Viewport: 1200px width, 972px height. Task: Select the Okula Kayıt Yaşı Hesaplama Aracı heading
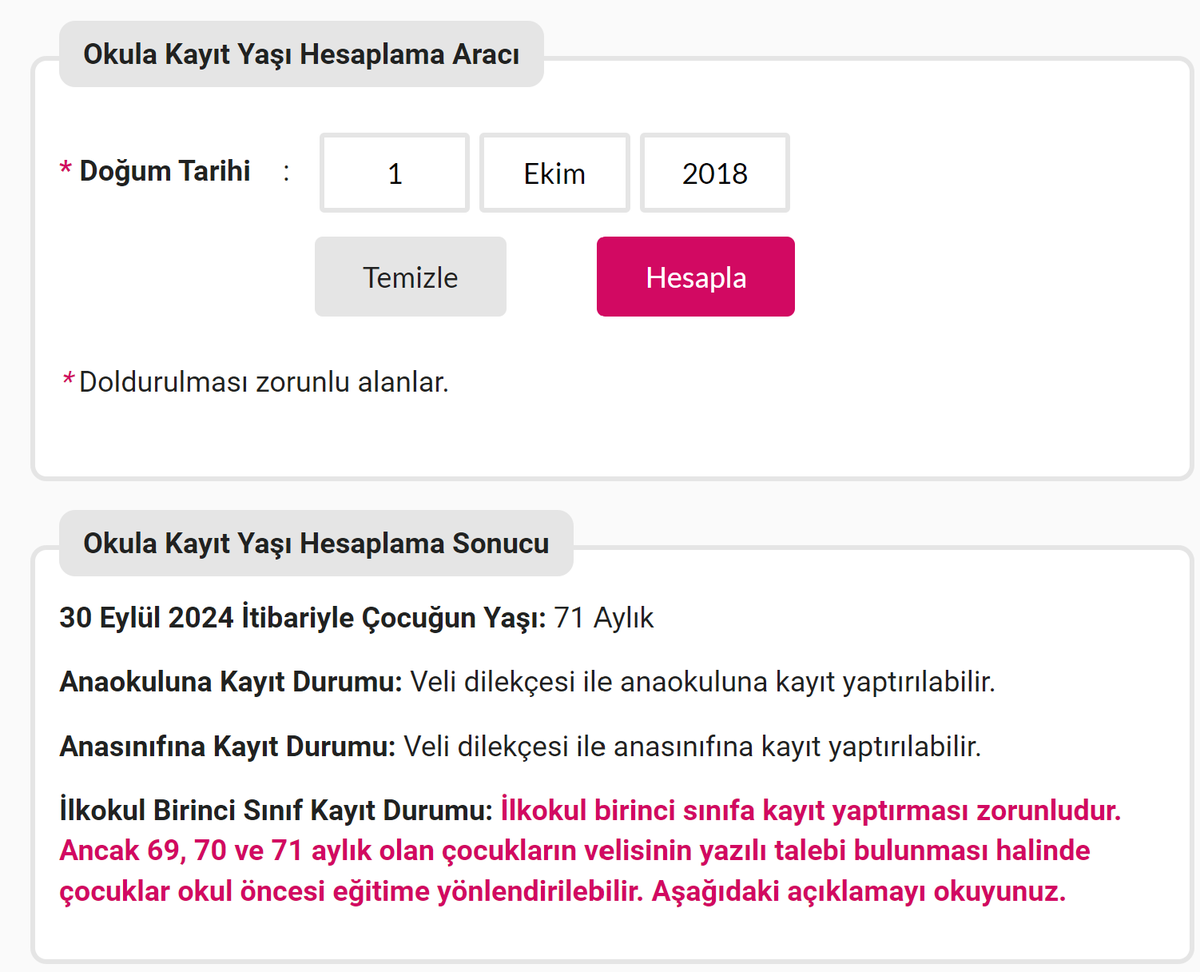click(x=301, y=54)
